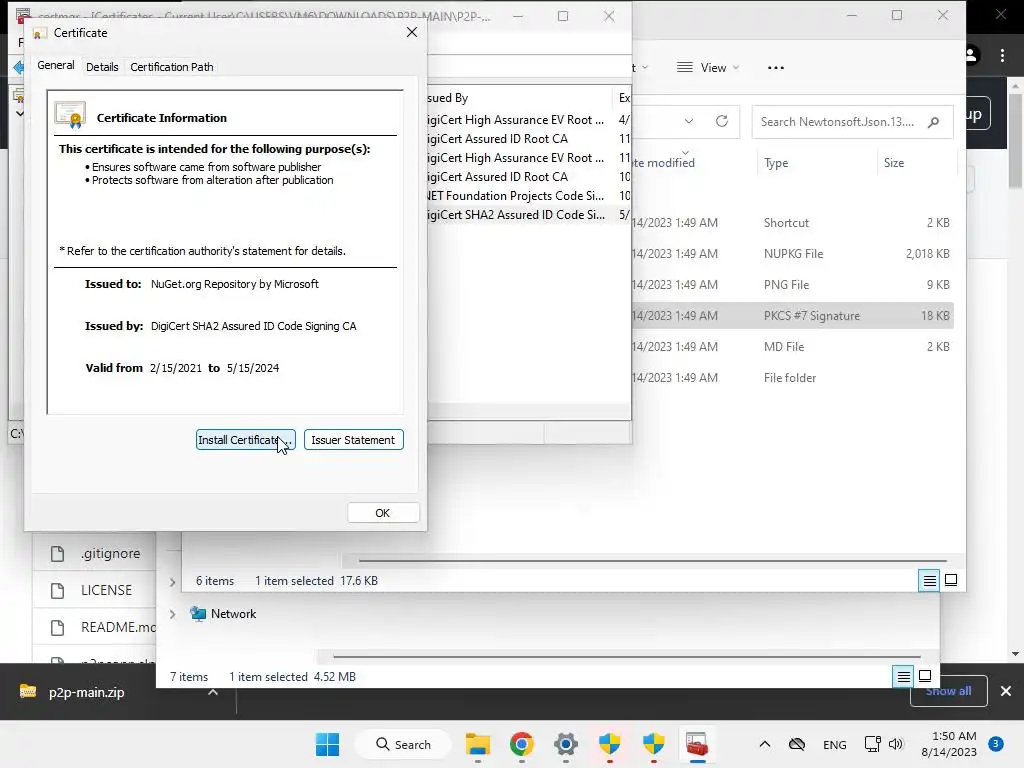Open volume control in system tray
The image size is (1024, 768).
coord(896,744)
